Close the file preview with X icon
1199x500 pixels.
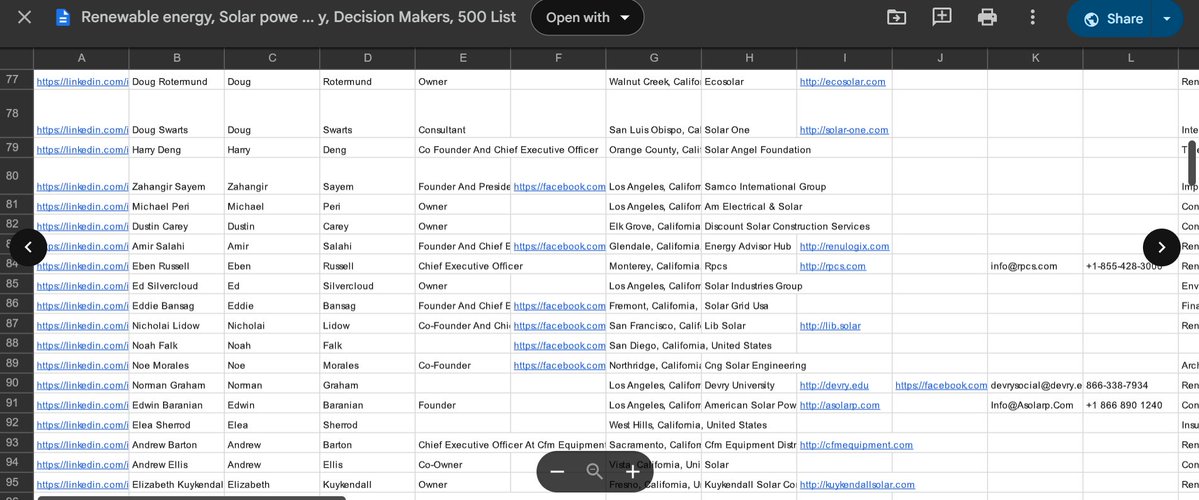[x=24, y=18]
